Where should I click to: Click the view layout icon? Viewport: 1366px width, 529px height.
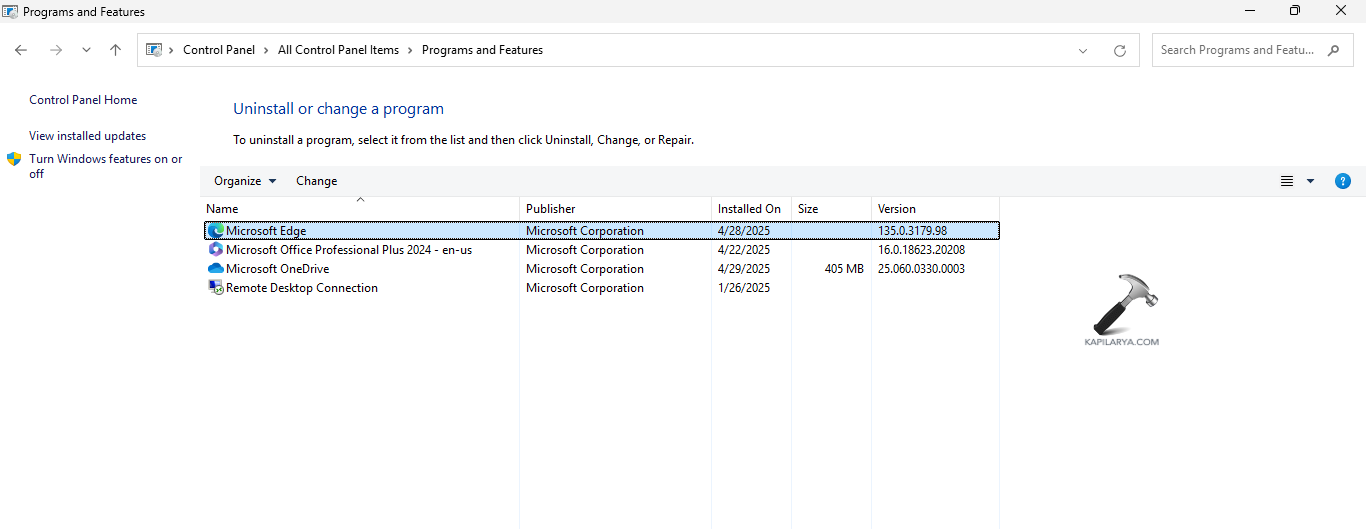click(x=1287, y=181)
